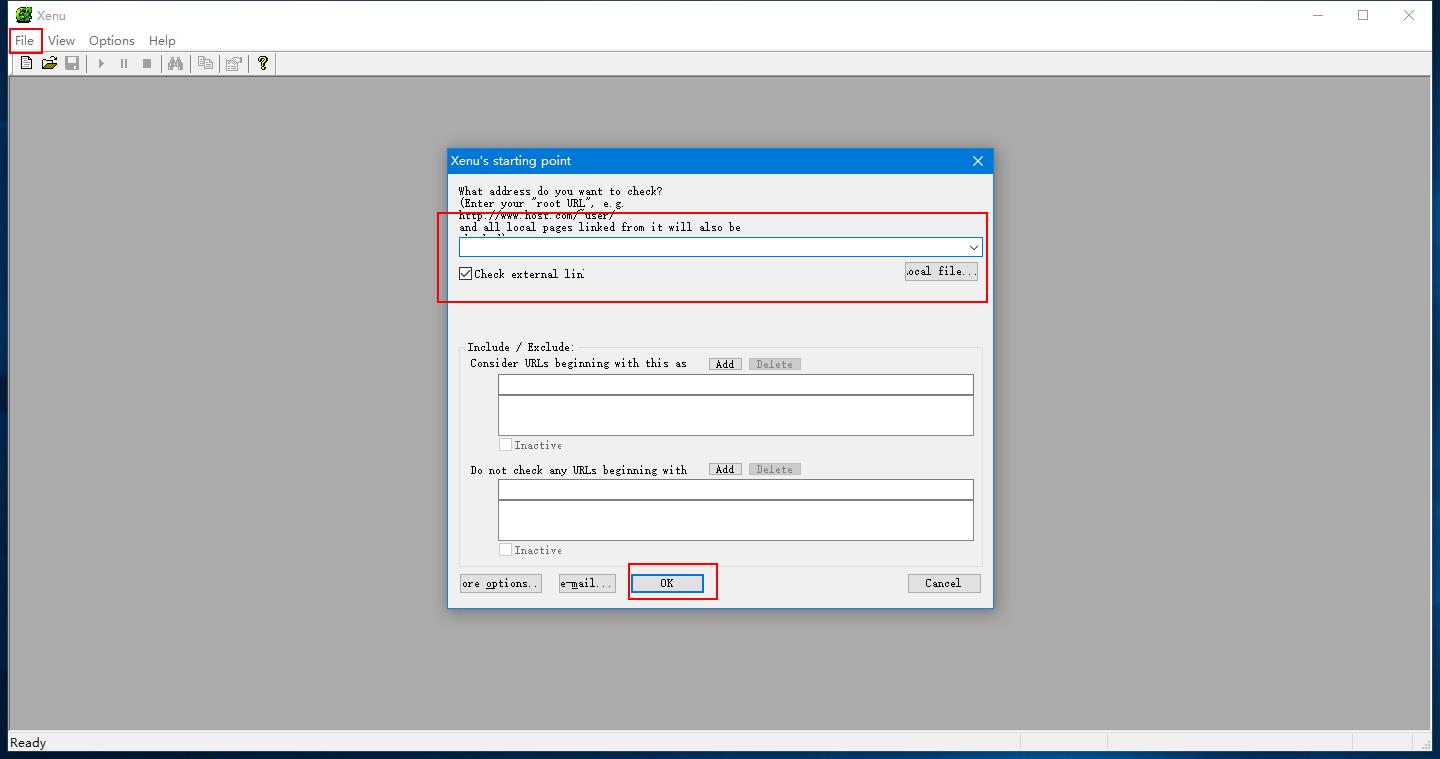
Task: Click the New document toolbar icon
Action: point(26,63)
